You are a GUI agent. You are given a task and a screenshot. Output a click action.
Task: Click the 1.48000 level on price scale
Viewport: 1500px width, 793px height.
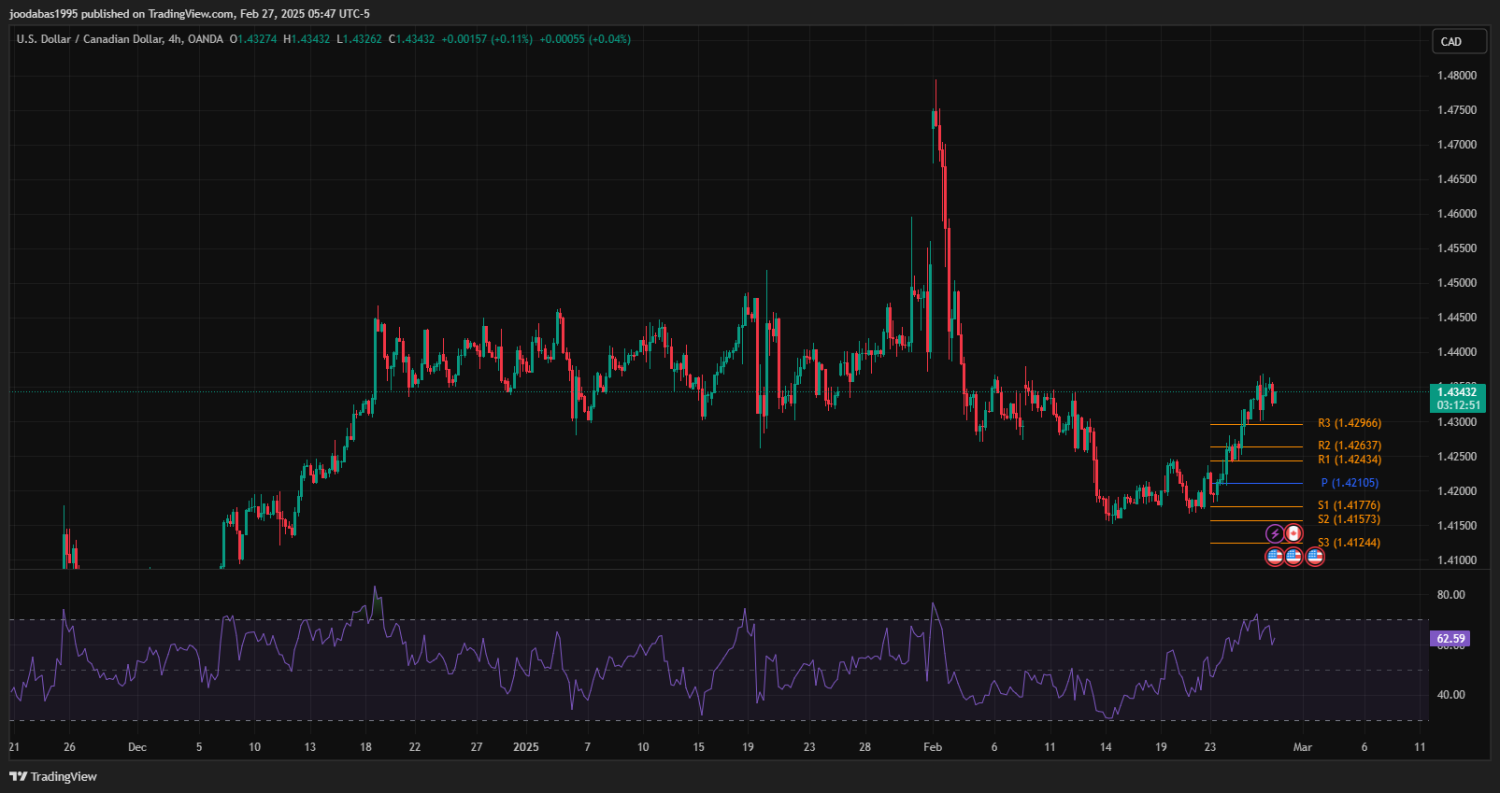[1456, 76]
